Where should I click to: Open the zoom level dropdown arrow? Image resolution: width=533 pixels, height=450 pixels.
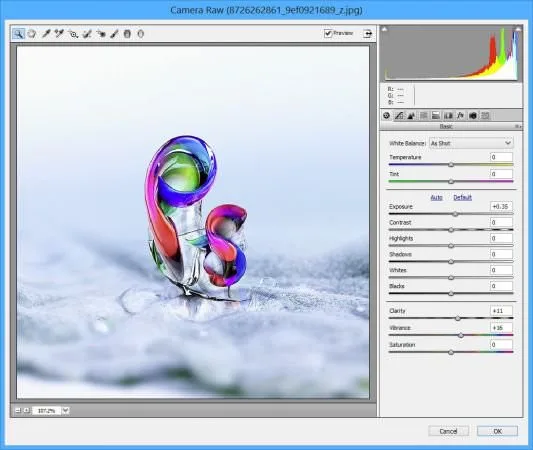point(66,411)
